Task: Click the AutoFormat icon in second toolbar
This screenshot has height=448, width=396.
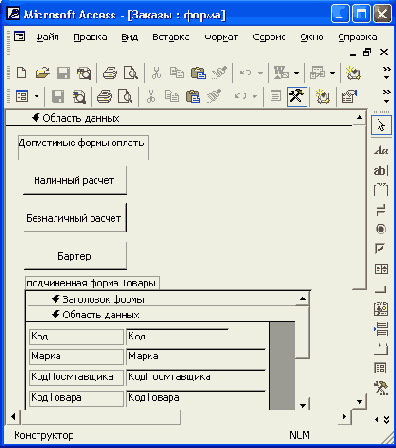Action: (x=322, y=97)
